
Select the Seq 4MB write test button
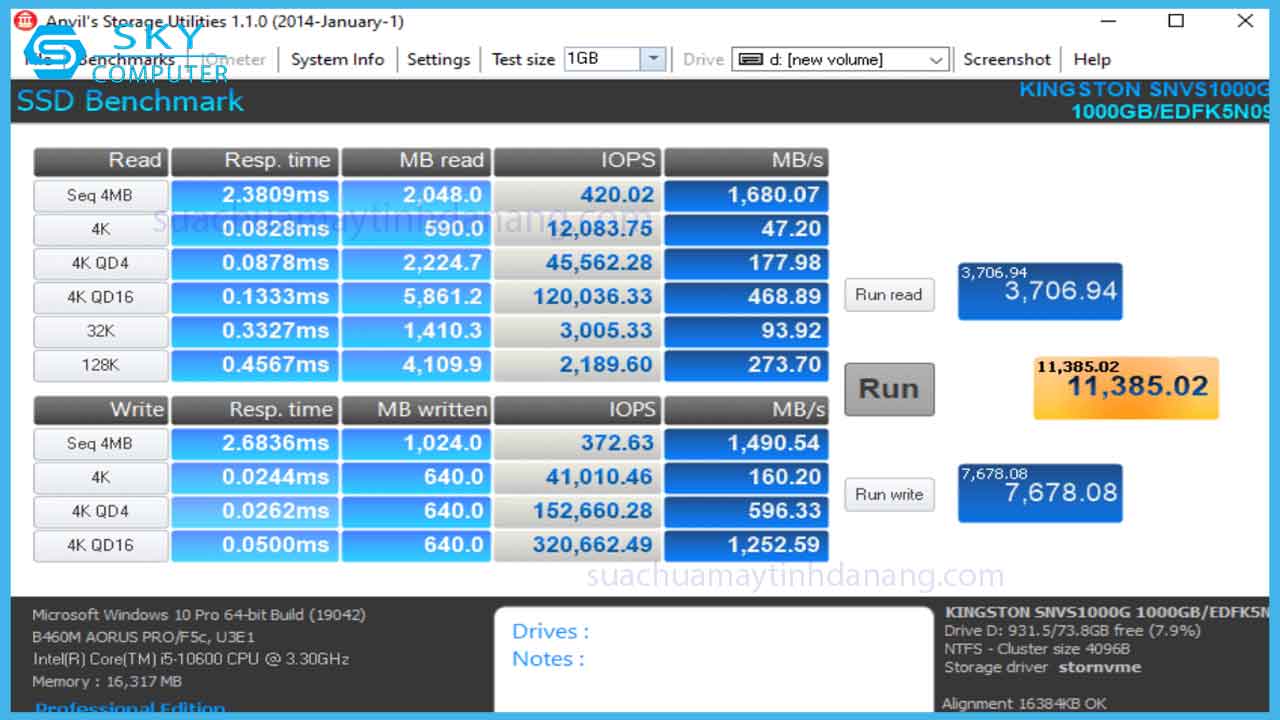click(x=100, y=444)
